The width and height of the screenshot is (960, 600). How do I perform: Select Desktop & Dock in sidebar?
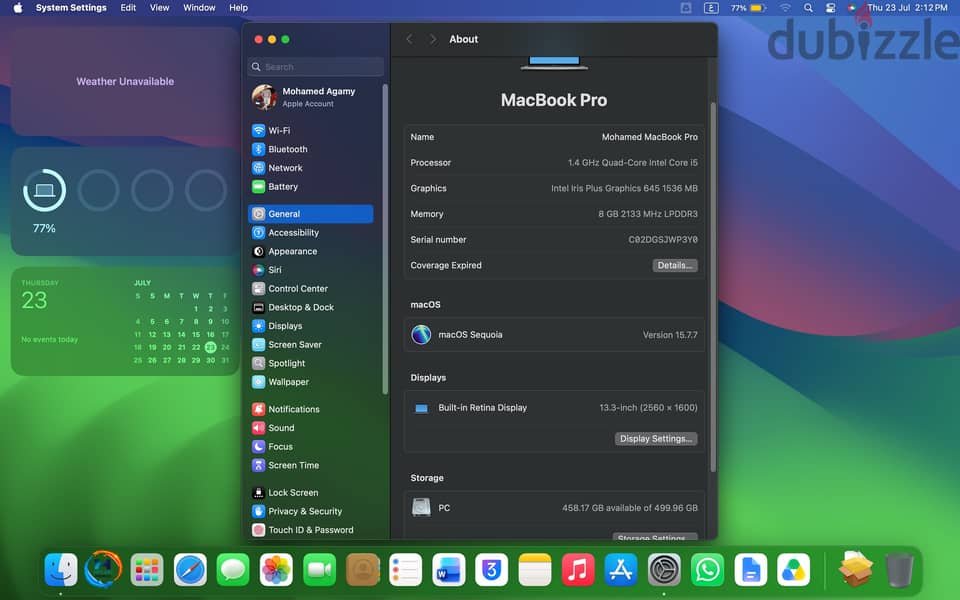pyautogui.click(x=311, y=307)
